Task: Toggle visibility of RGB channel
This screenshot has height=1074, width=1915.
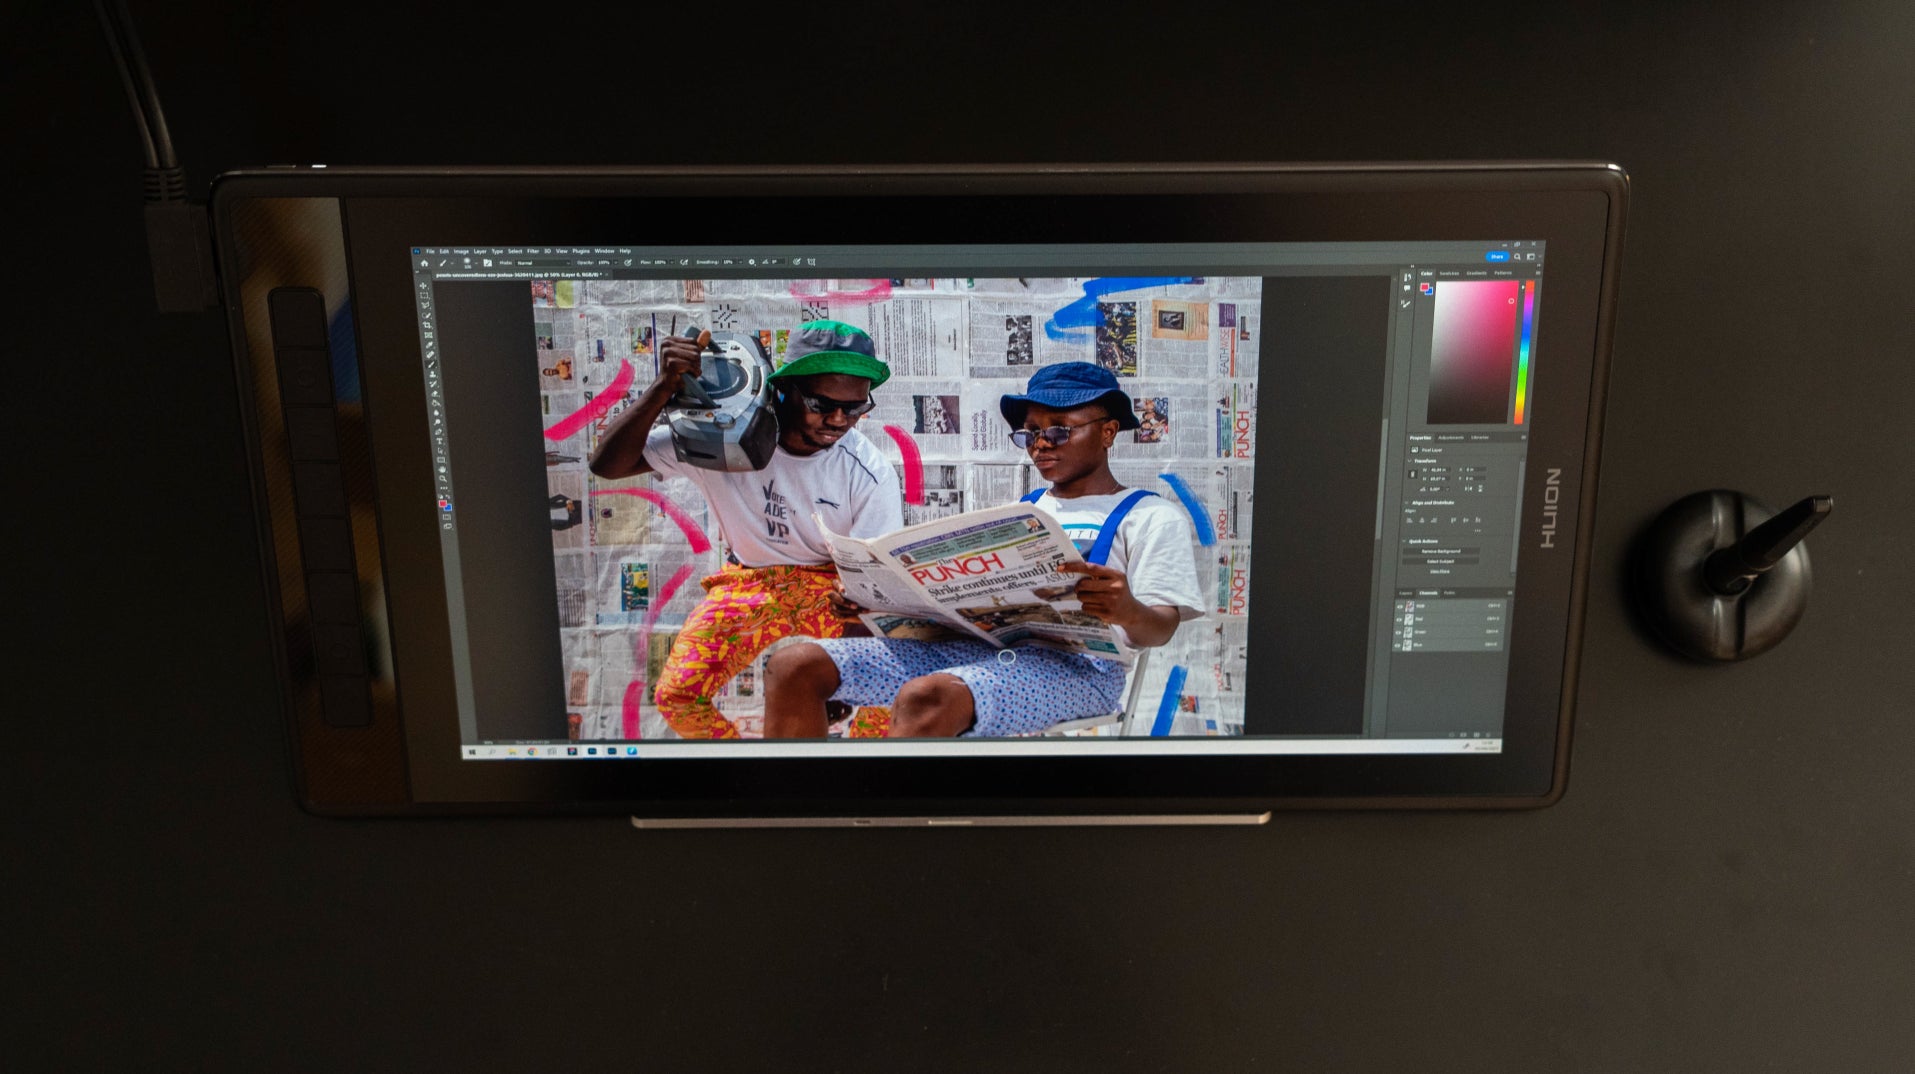Action: 1399,606
